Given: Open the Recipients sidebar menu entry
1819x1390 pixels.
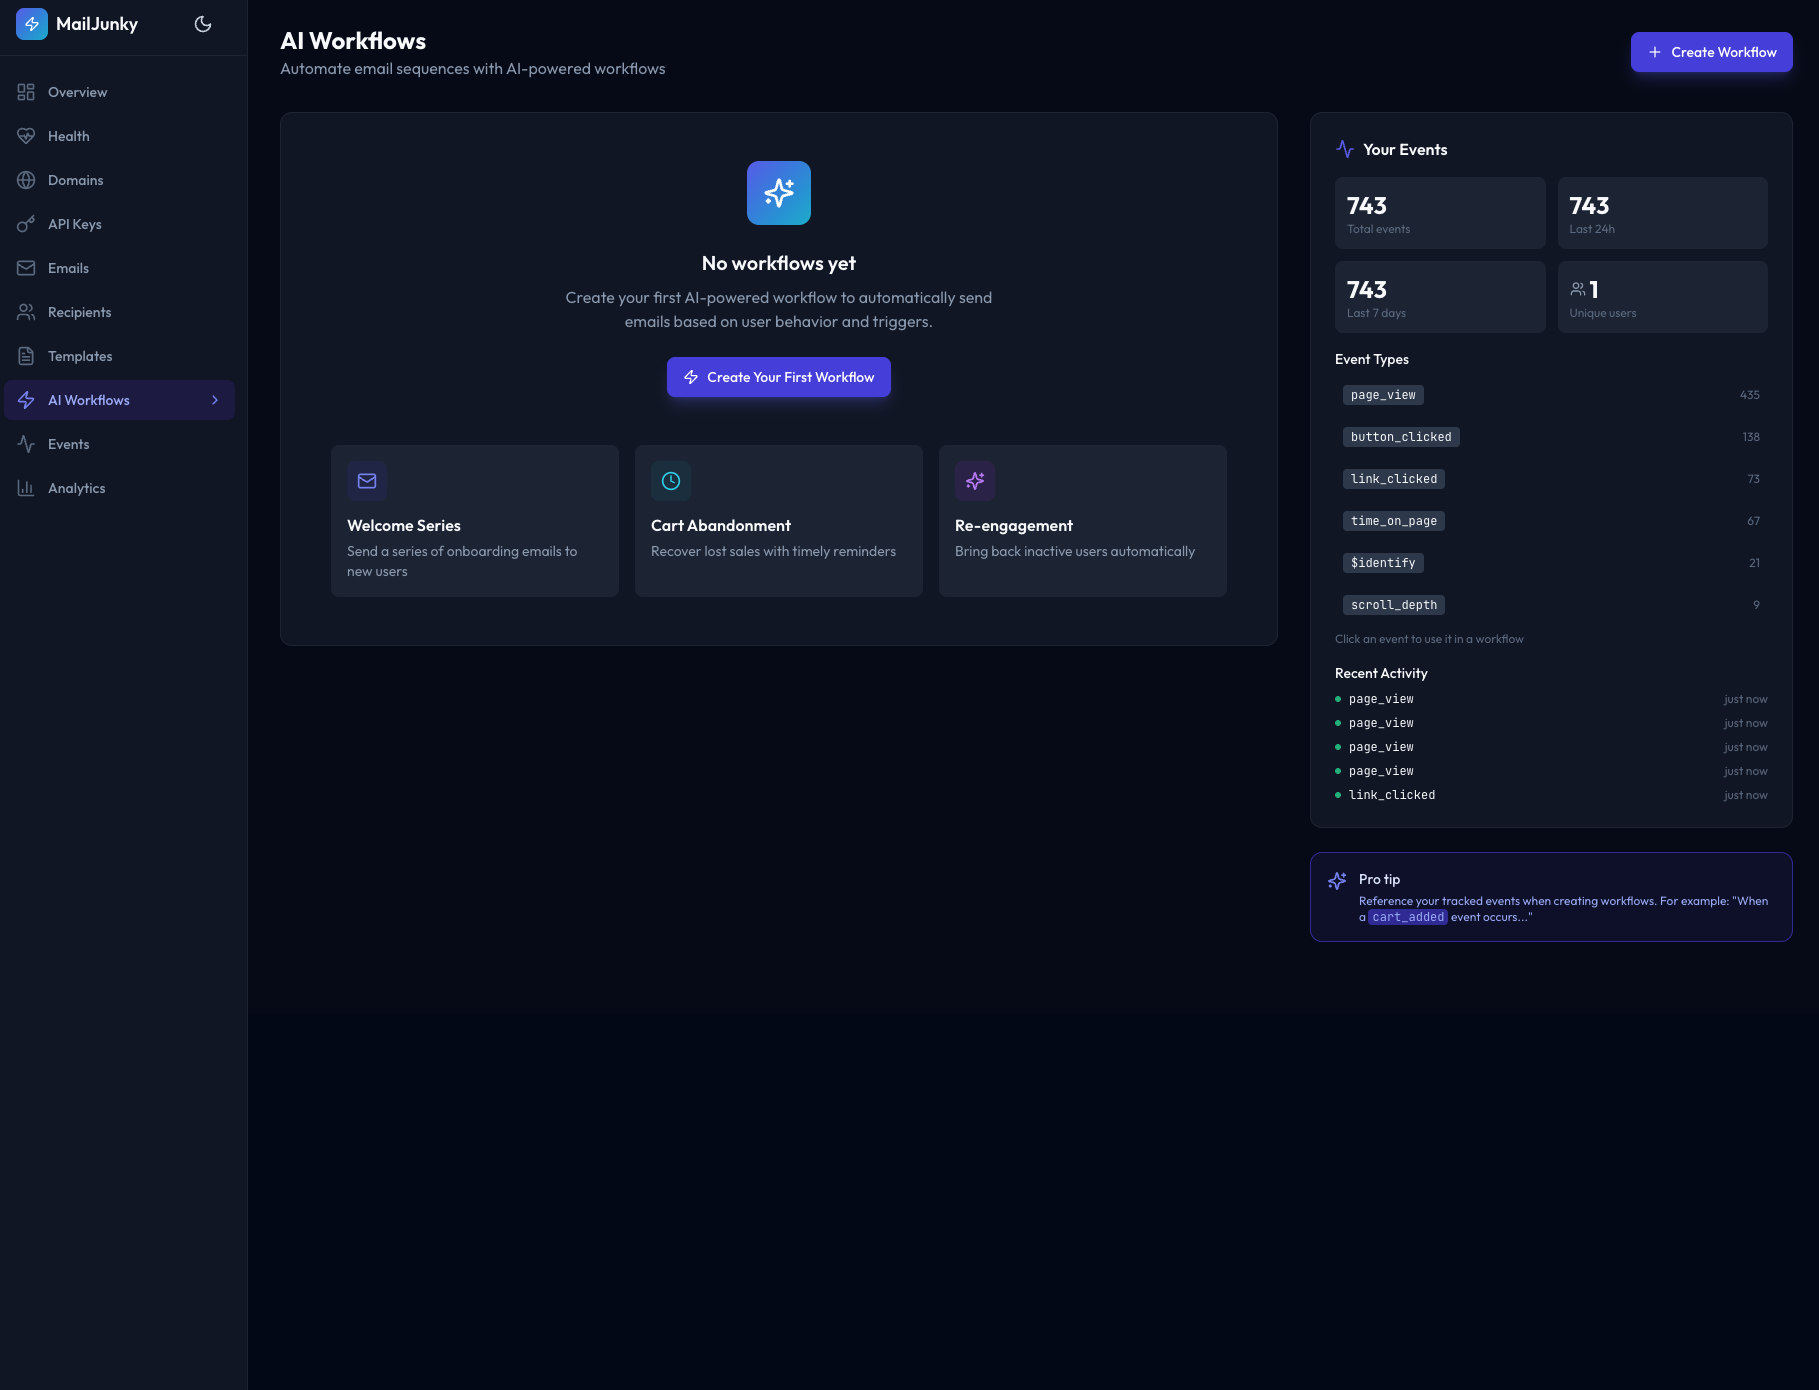Looking at the screenshot, I should click(x=80, y=312).
